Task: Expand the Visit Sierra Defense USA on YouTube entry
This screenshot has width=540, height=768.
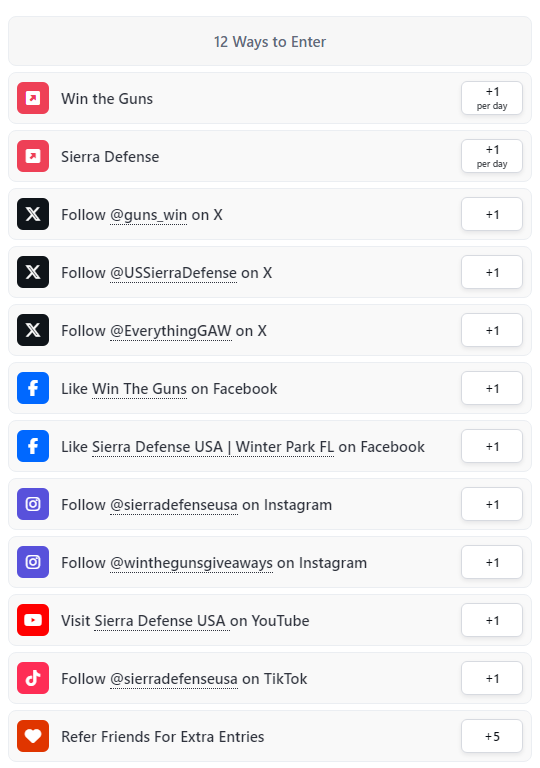Action: pos(270,620)
